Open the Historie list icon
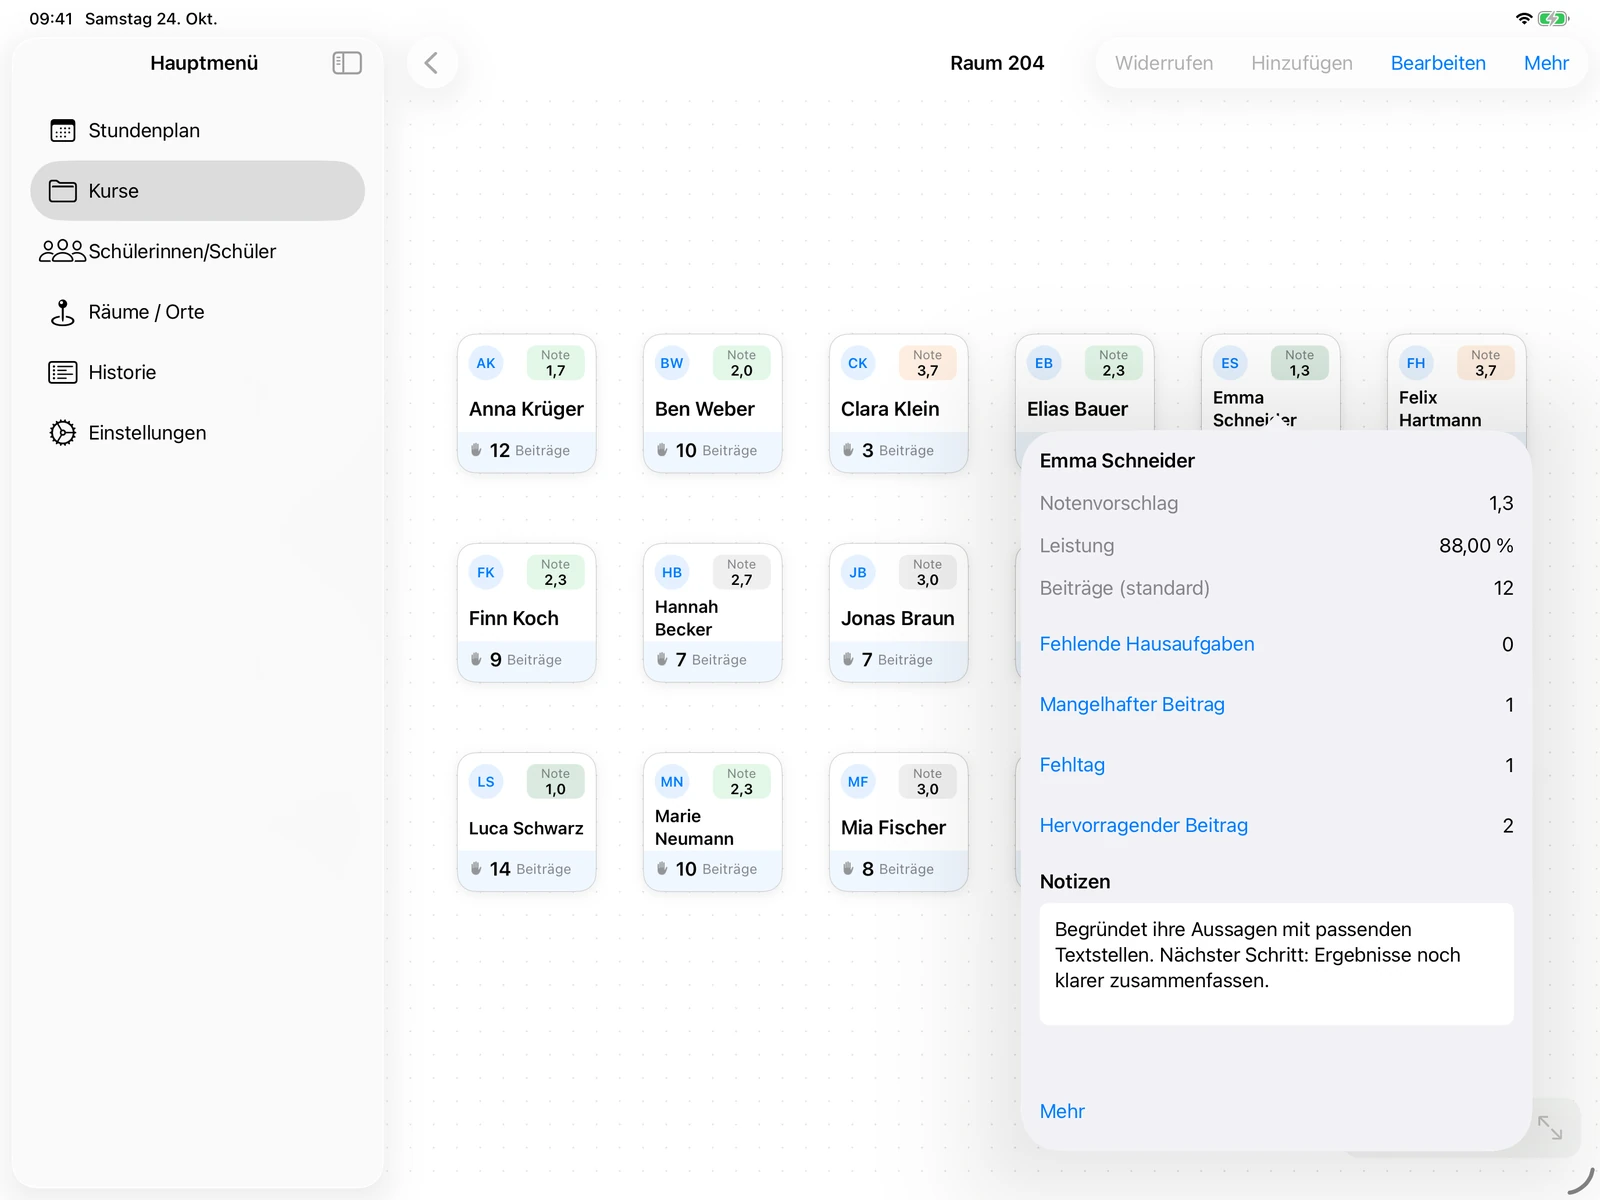This screenshot has height=1200, width=1600. pos(63,372)
